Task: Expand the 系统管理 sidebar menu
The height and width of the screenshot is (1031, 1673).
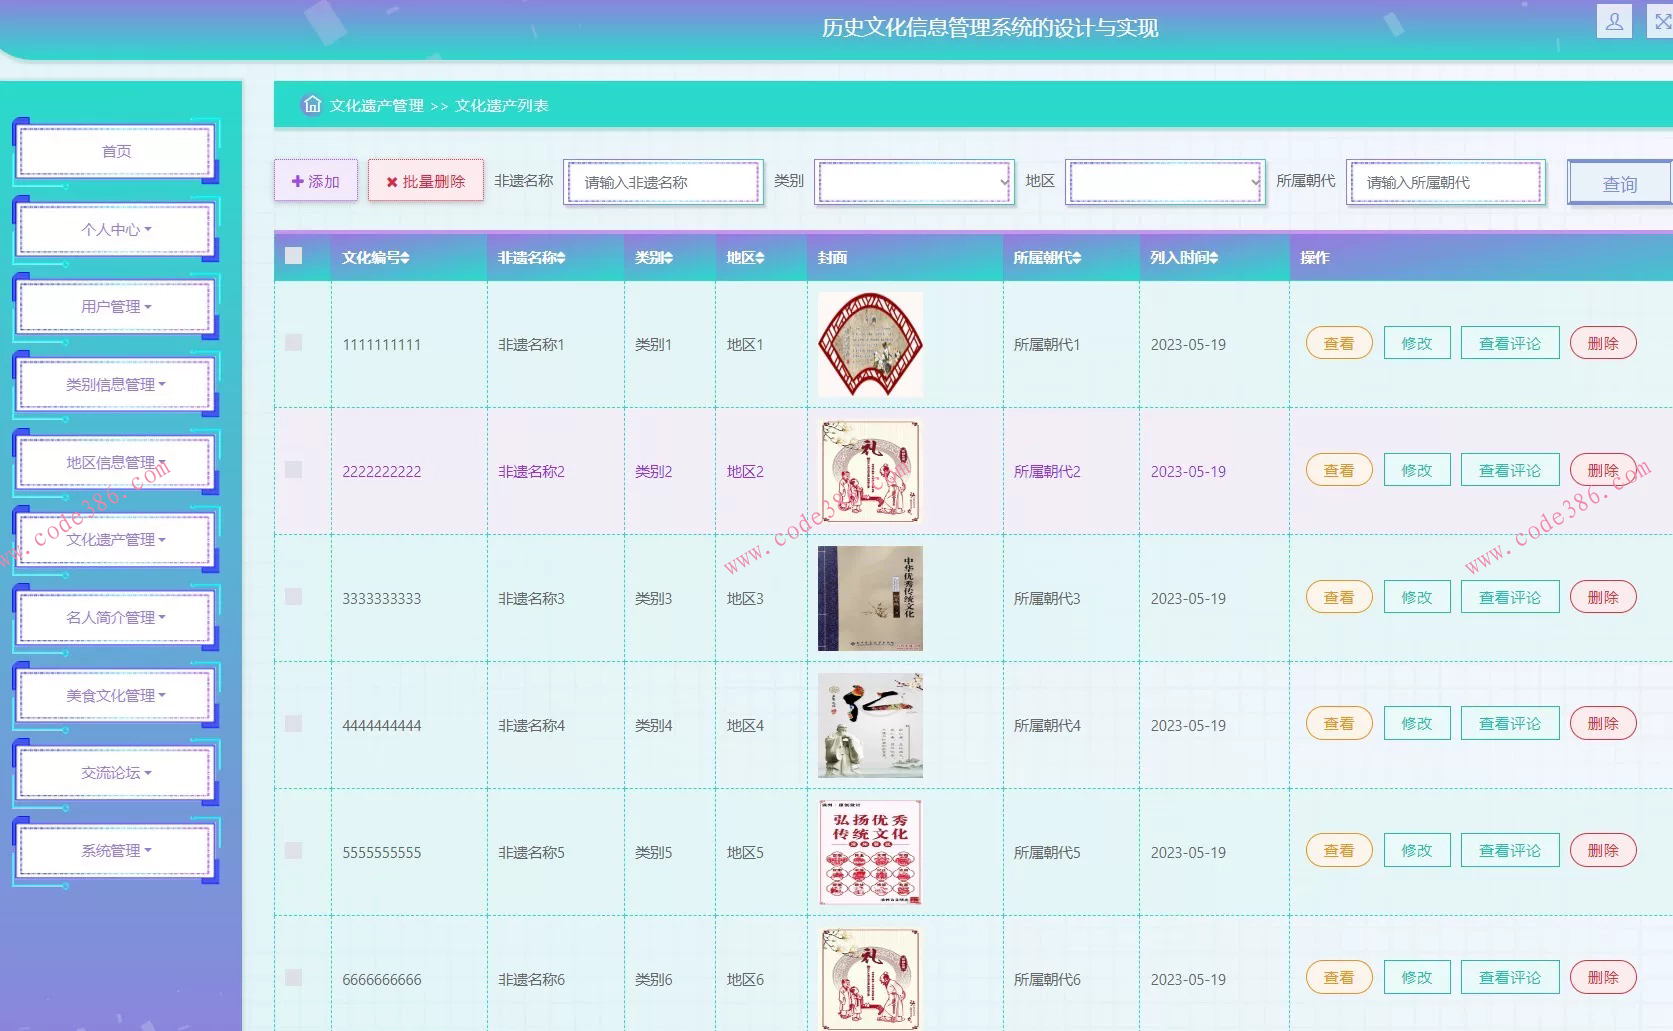Action: (x=113, y=850)
